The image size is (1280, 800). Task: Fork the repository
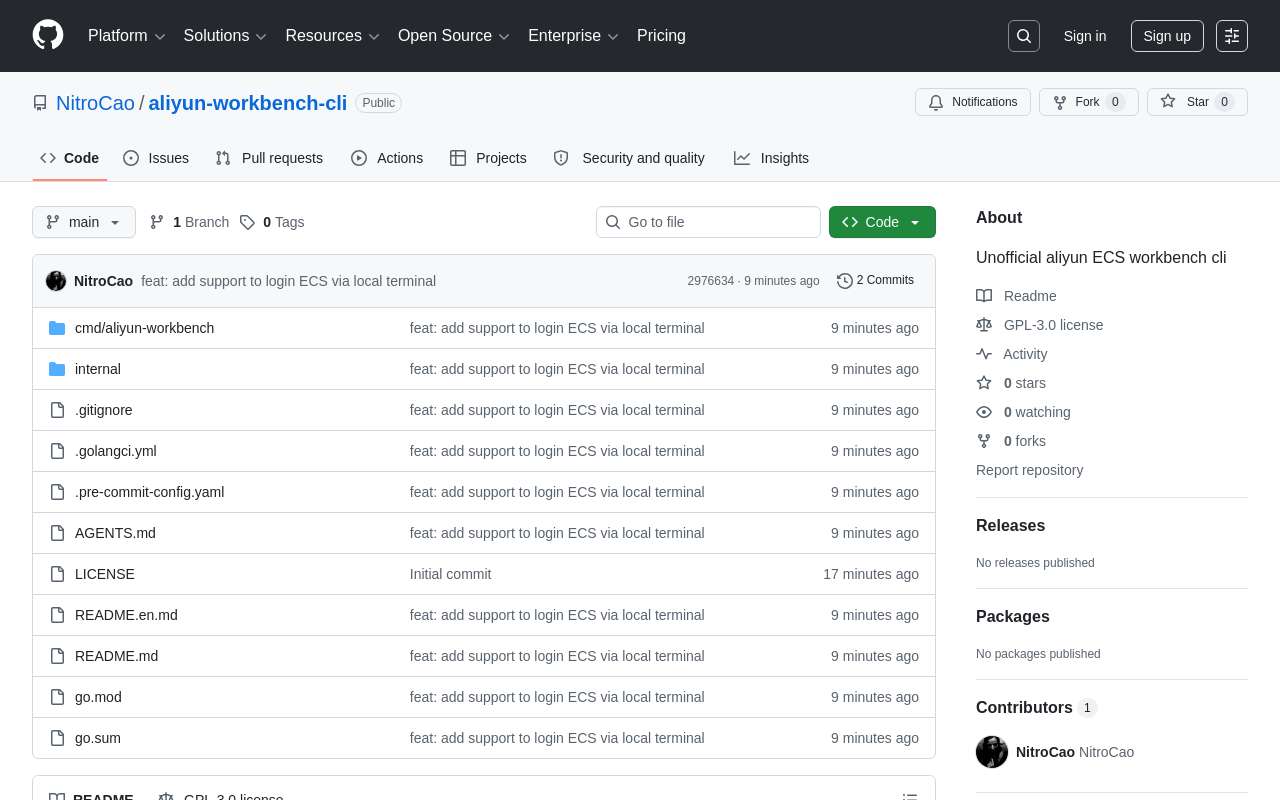pos(1088,102)
